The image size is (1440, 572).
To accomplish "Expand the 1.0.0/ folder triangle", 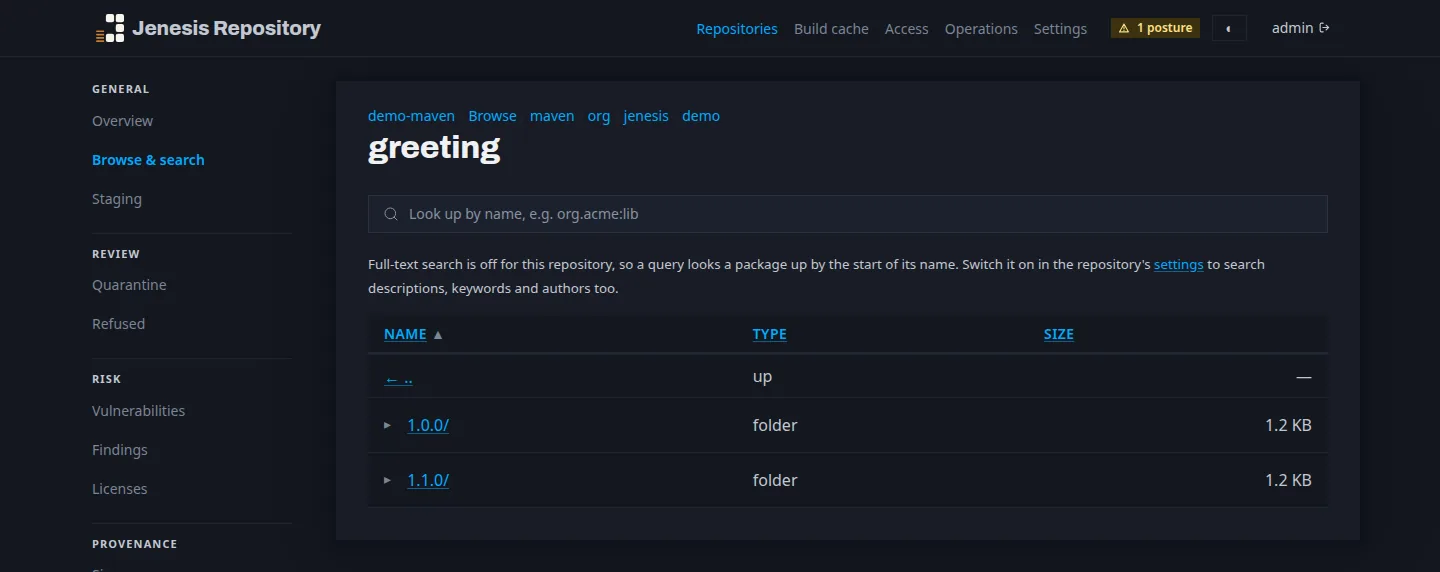I will [388, 425].
